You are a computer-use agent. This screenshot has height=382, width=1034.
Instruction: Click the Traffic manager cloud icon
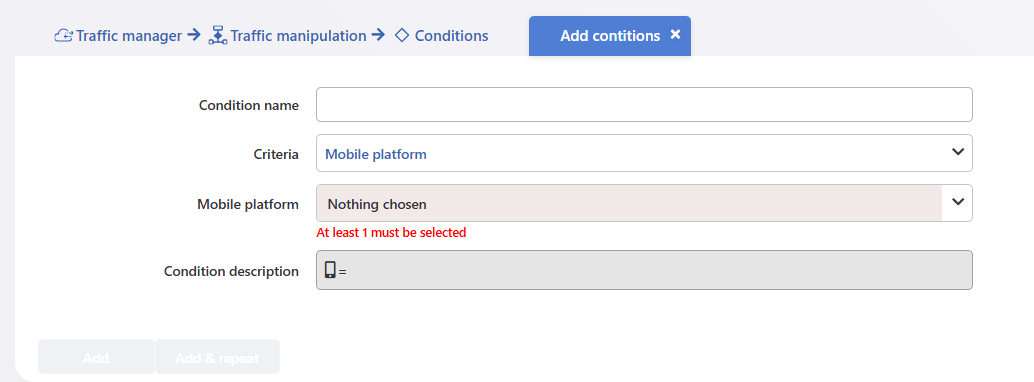coord(63,36)
